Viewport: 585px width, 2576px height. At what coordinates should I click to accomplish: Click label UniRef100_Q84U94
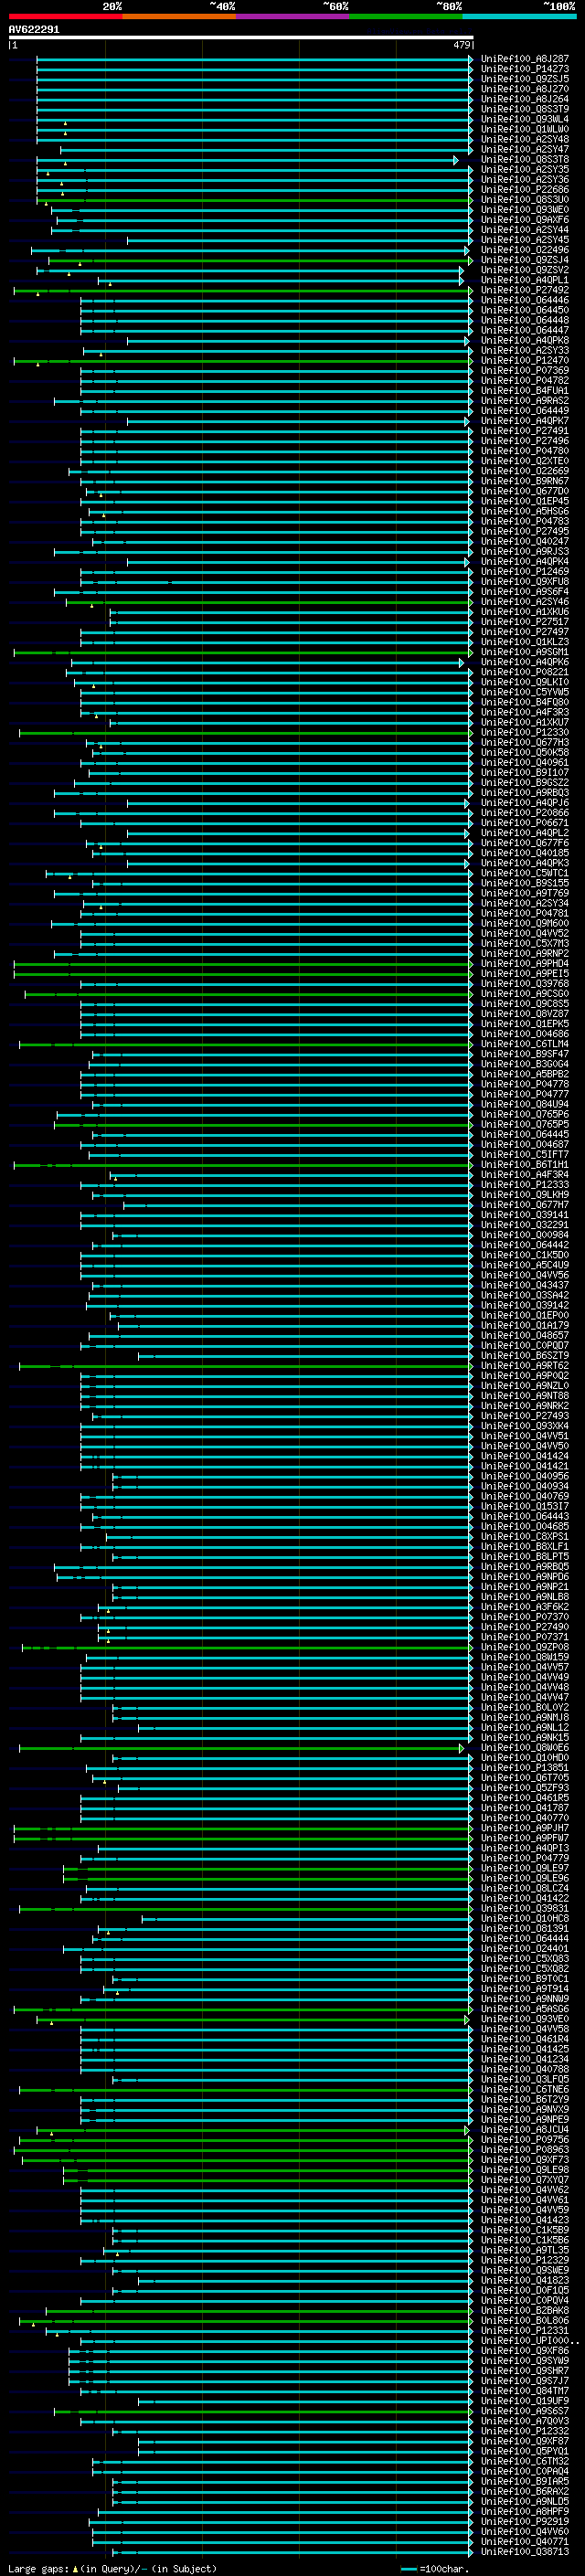pos(525,1104)
